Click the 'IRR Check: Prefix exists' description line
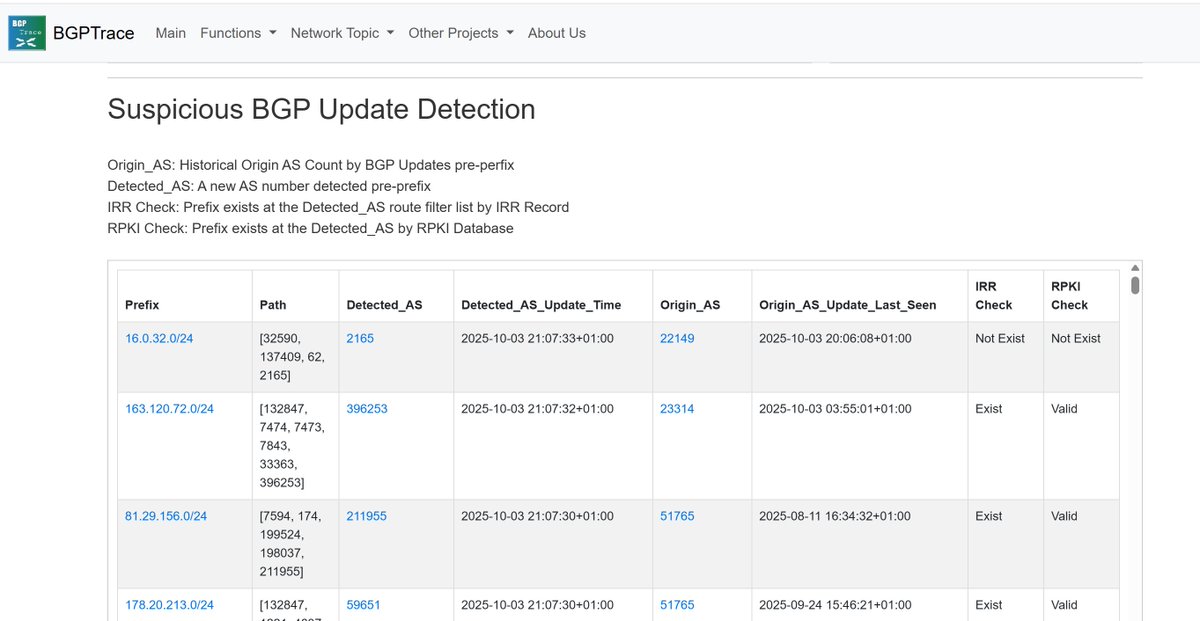1200x621 pixels. click(338, 207)
